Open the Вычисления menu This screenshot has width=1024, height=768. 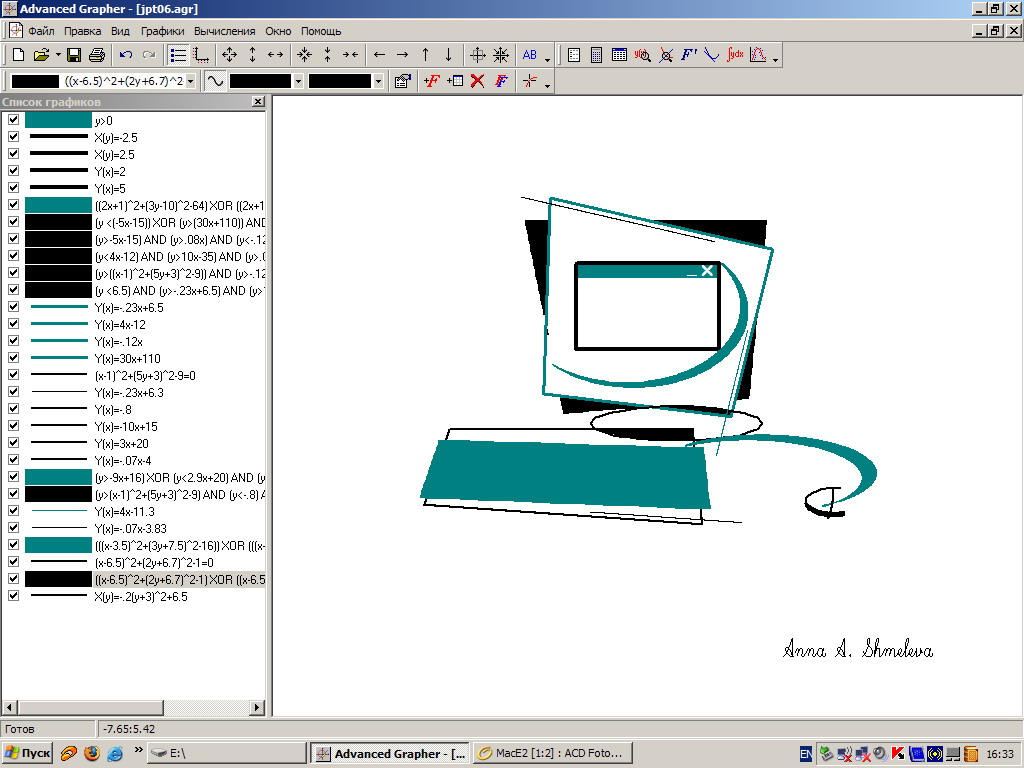[x=224, y=31]
